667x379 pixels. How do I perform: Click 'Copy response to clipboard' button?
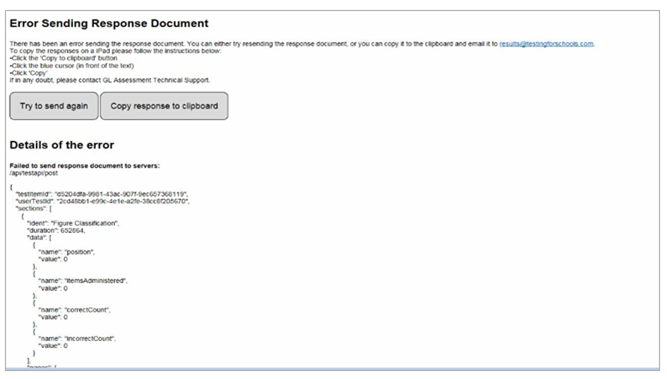pos(164,106)
